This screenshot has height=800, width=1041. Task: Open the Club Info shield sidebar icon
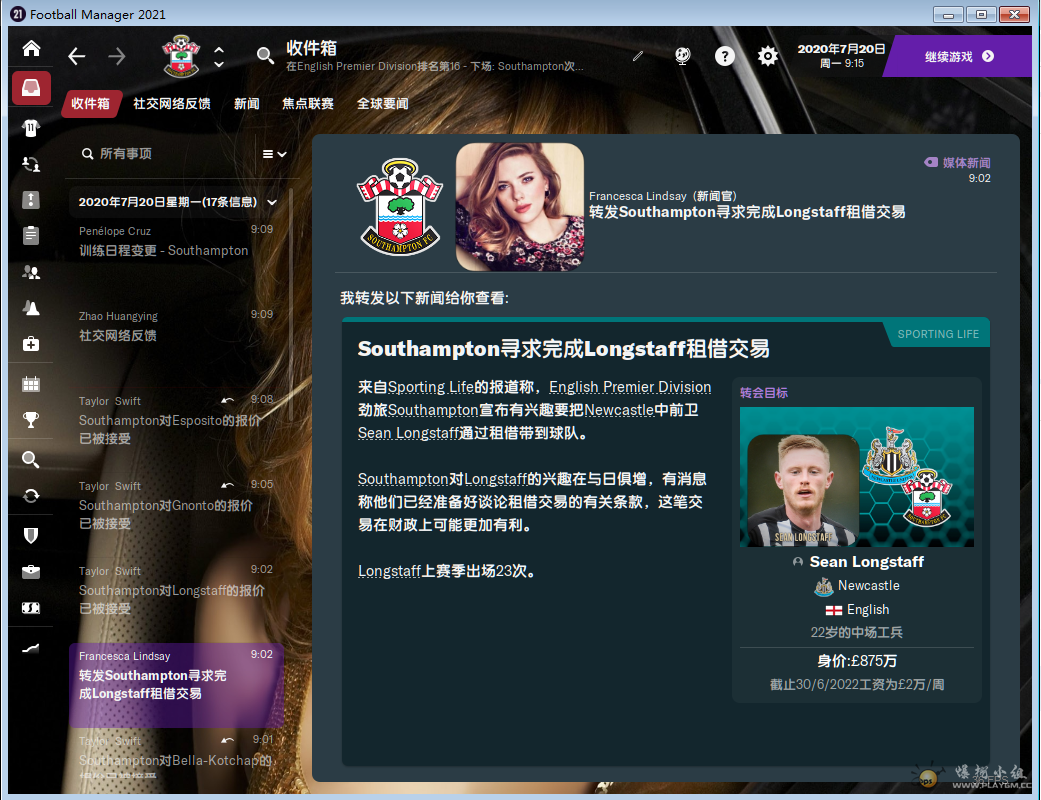pos(31,535)
